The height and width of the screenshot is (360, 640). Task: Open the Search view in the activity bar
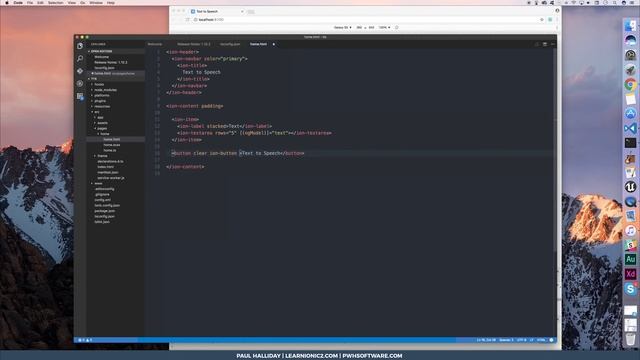coord(80,58)
